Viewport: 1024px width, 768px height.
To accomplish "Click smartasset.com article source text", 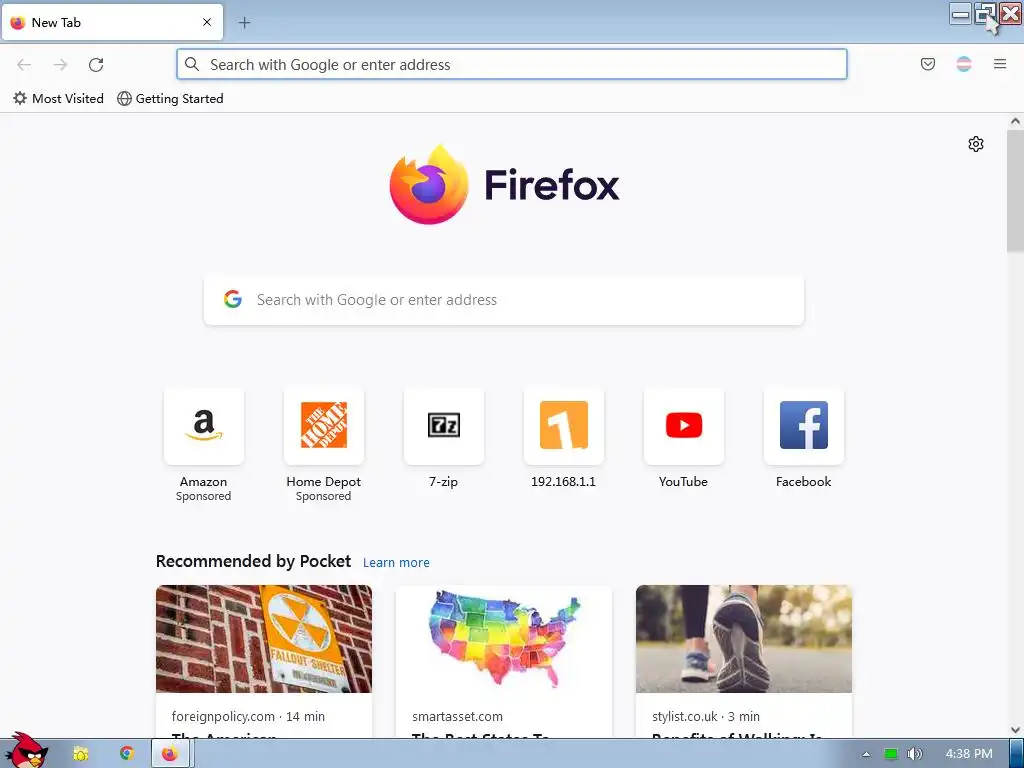I will pos(457,716).
